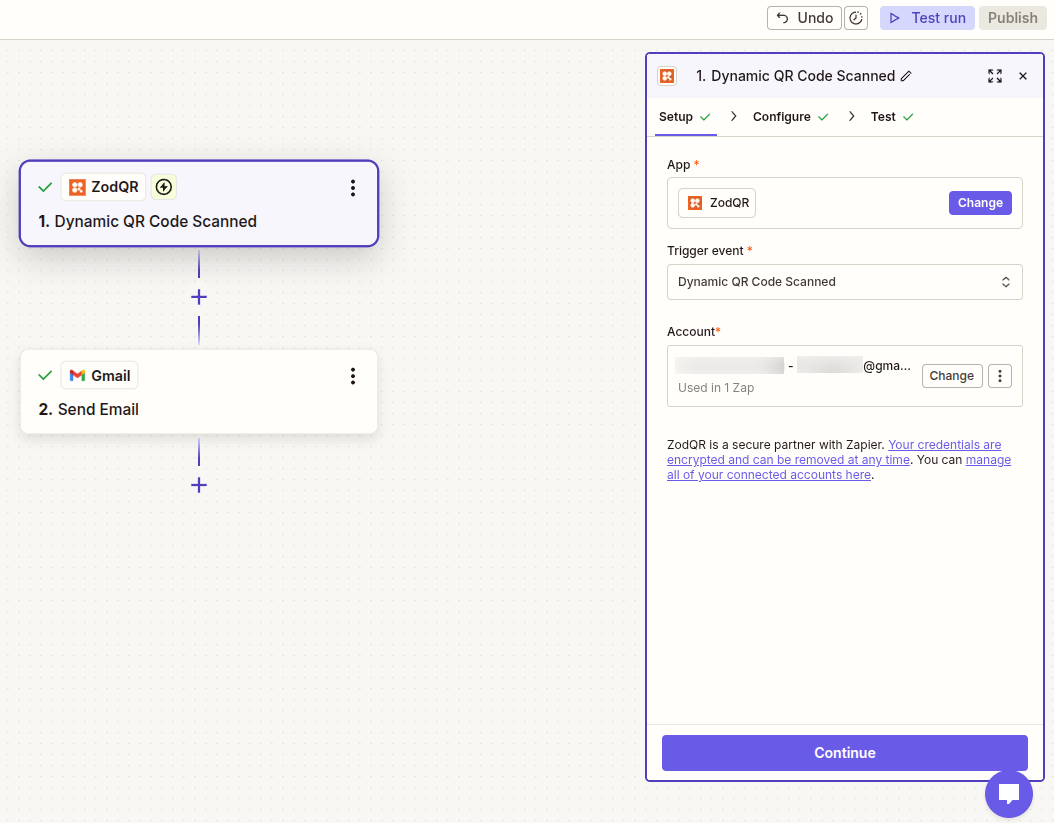Select the Gmail Send Email step card
Viewport: 1054px width, 823px height.
tap(199, 391)
